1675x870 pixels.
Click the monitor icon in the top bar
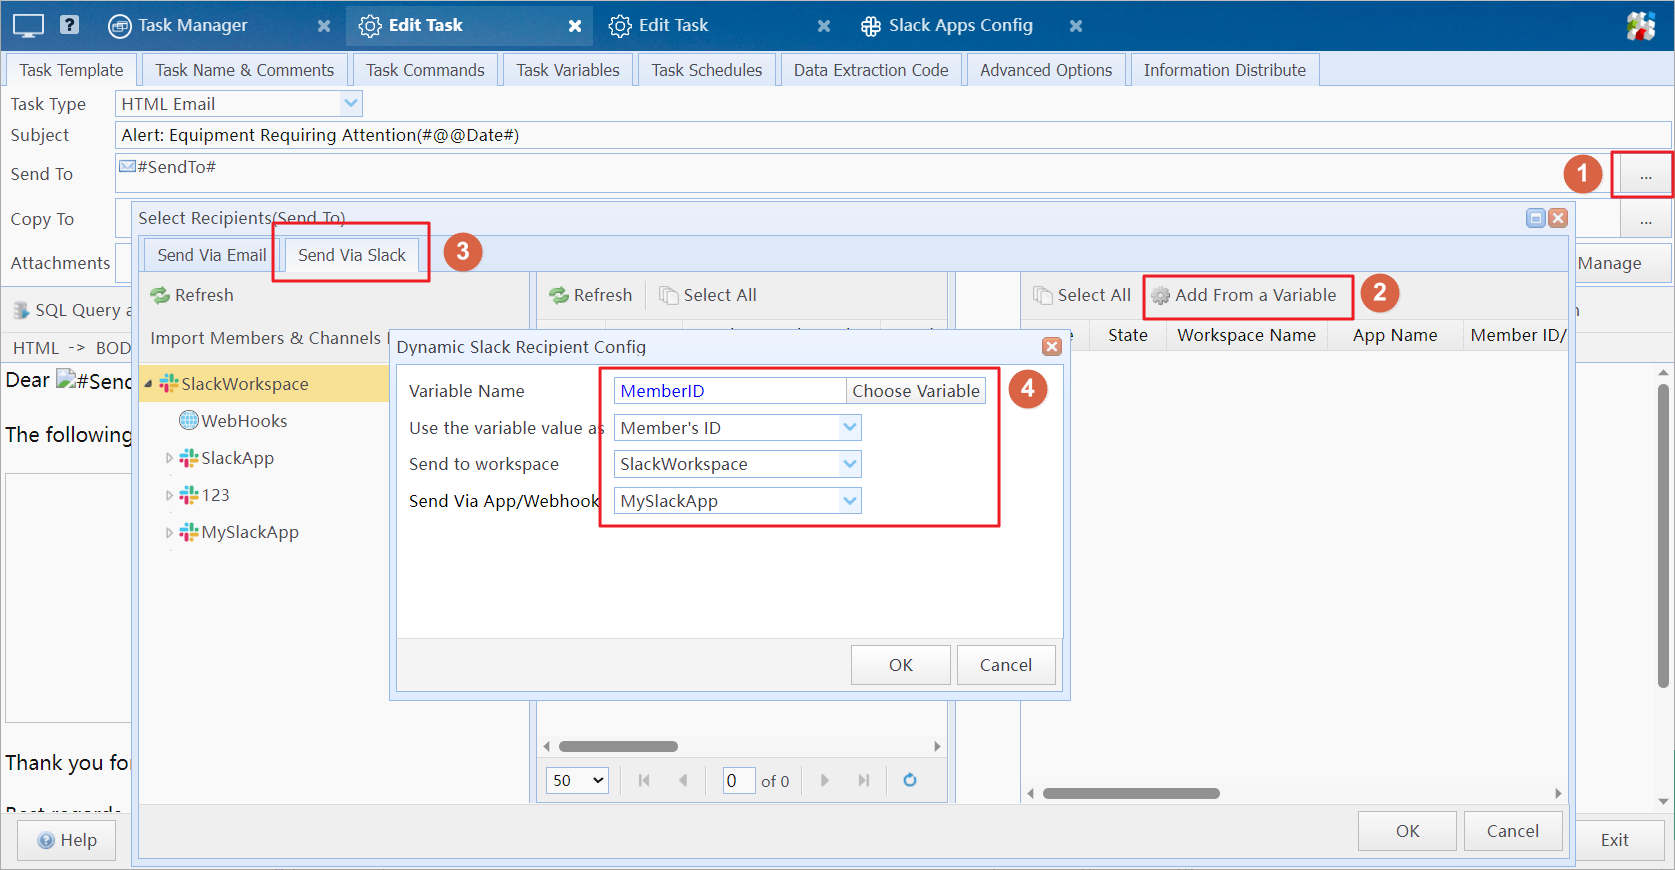(x=28, y=25)
